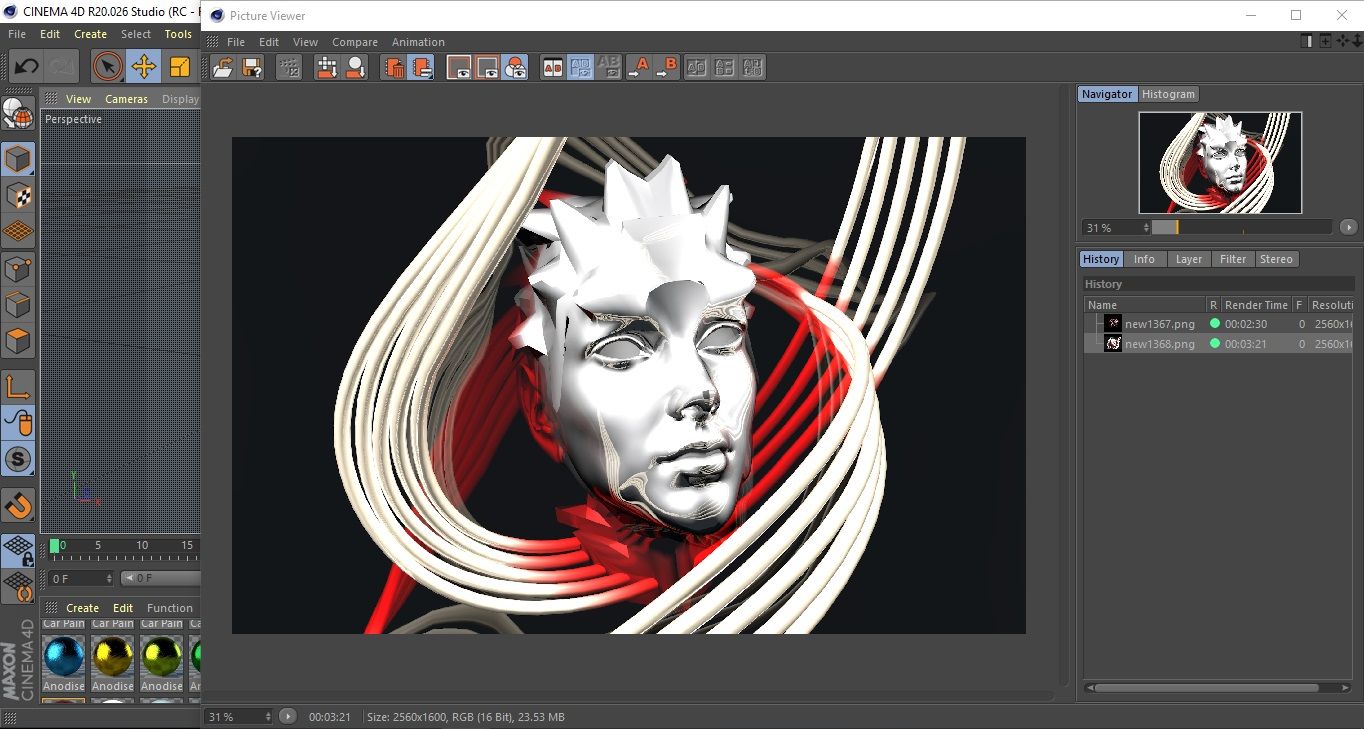The width and height of the screenshot is (1364, 729).
Task: Enable Model mode cube icon
Action: click(18, 159)
